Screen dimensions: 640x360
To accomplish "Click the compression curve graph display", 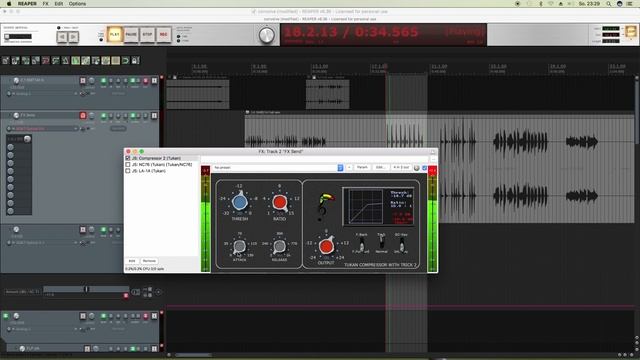I will (x=365, y=207).
